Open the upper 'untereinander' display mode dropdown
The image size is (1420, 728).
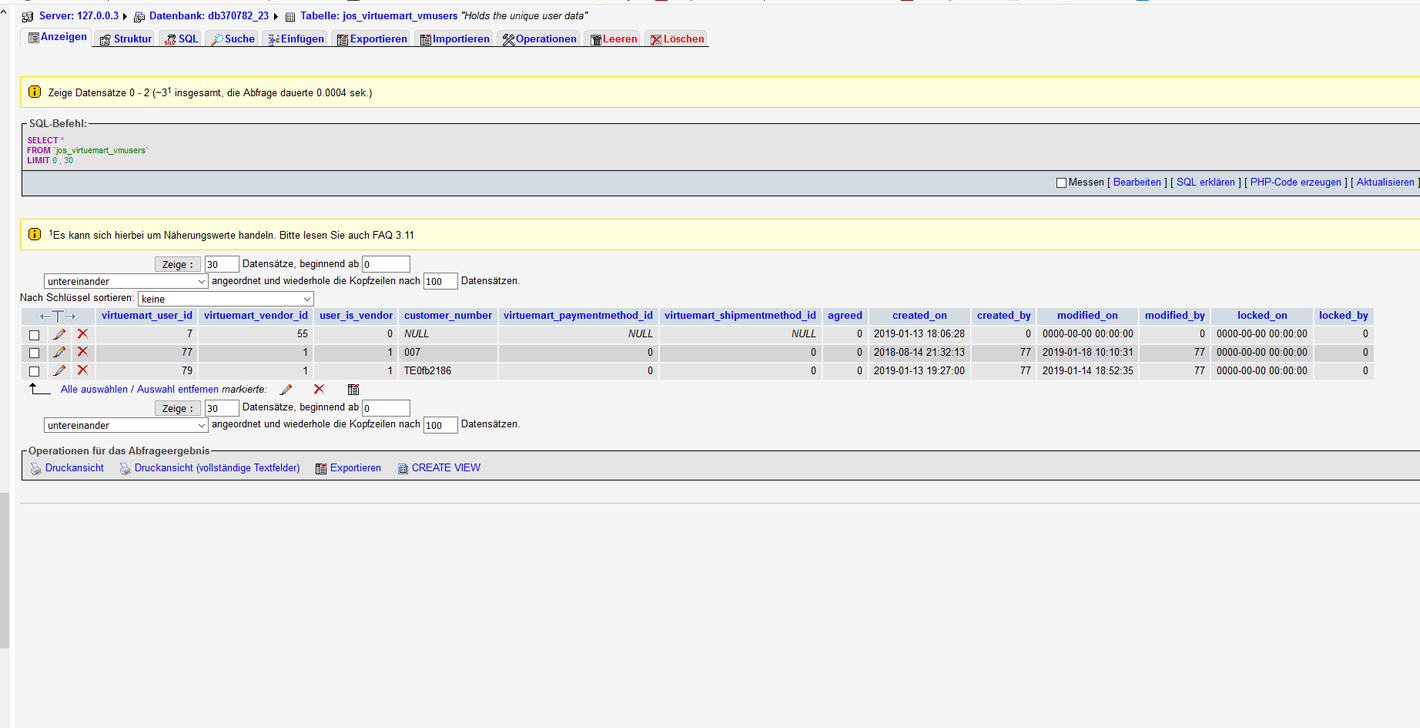tap(126, 282)
